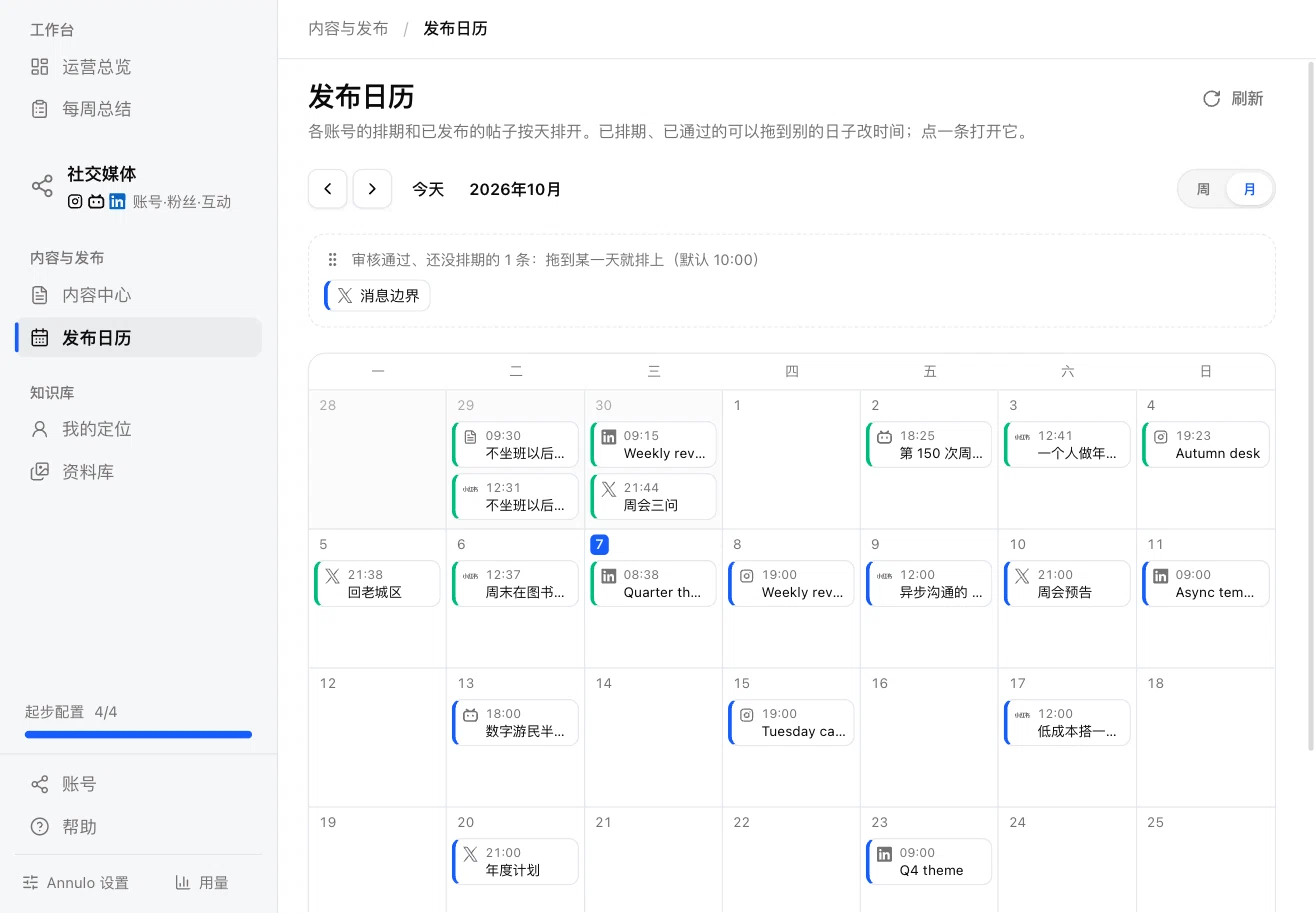Click the 每周总结 clipboard icon
Screen dimensions: 1316x913
point(40,109)
